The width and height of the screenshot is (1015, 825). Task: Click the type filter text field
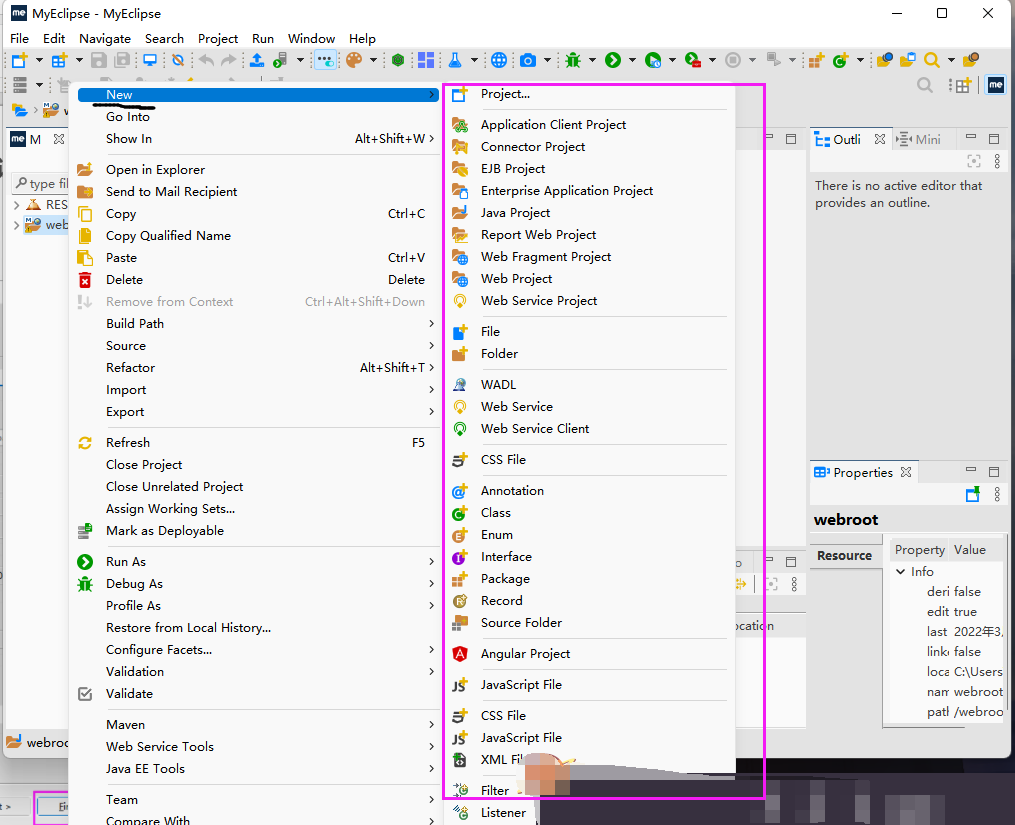tap(41, 184)
